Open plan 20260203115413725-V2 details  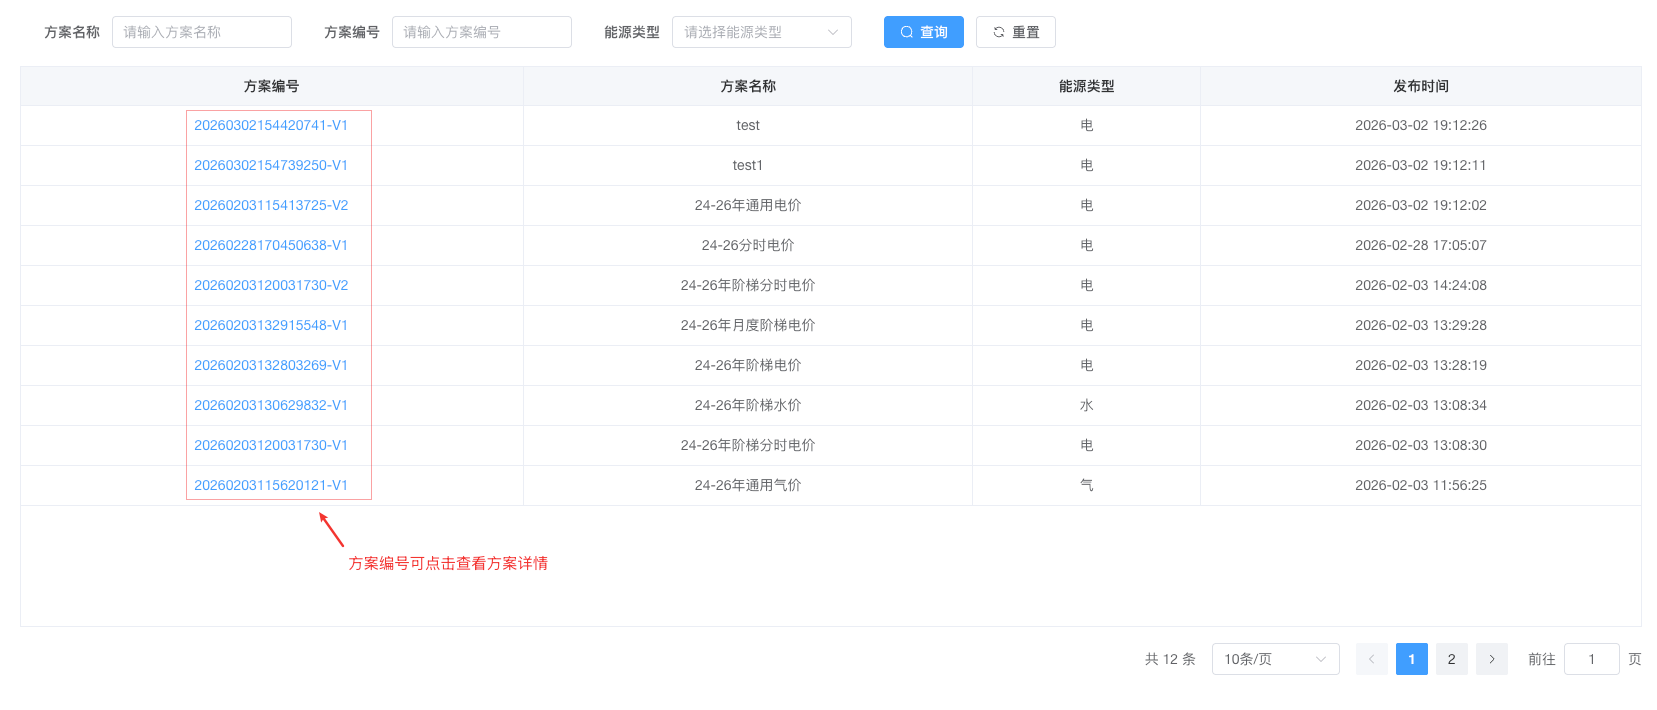pyautogui.click(x=271, y=205)
